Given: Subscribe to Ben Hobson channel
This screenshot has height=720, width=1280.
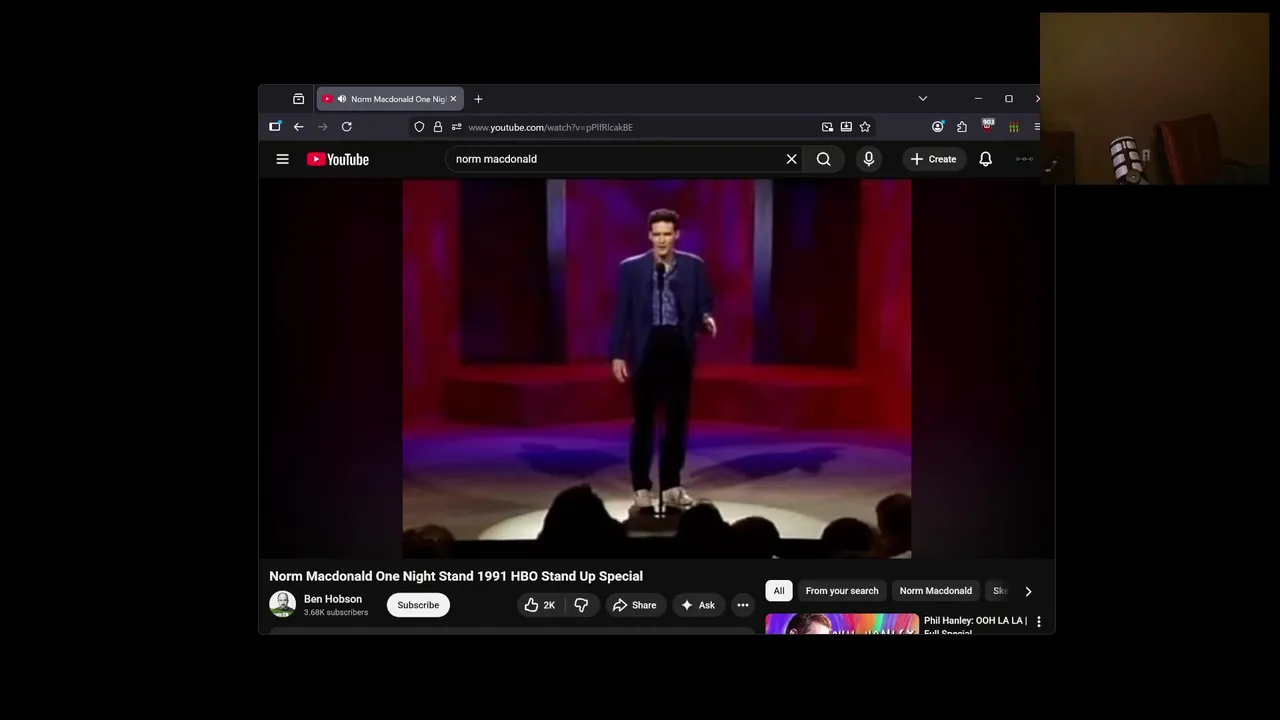Looking at the screenshot, I should point(418,605).
